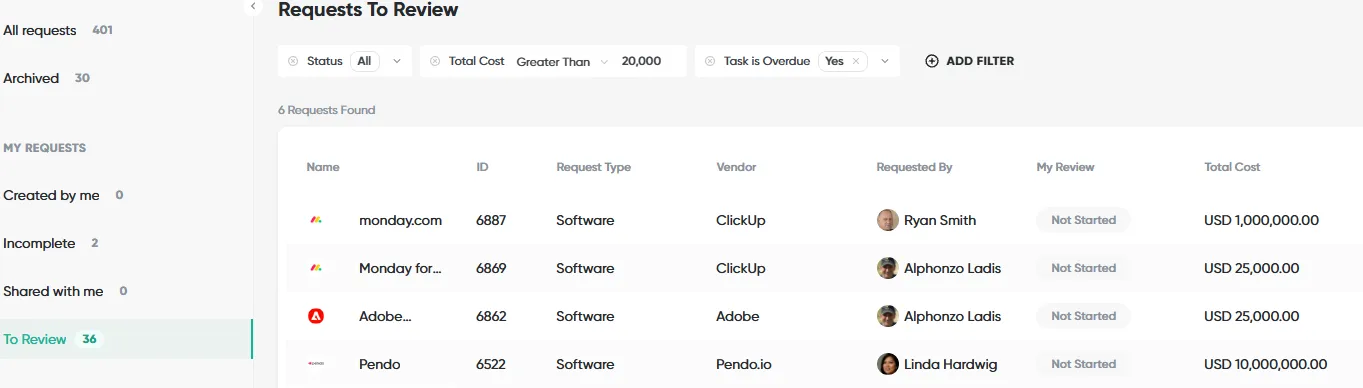This screenshot has height=388, width=1363.
Task: Click ID 6522
Action: pyautogui.click(x=491, y=364)
